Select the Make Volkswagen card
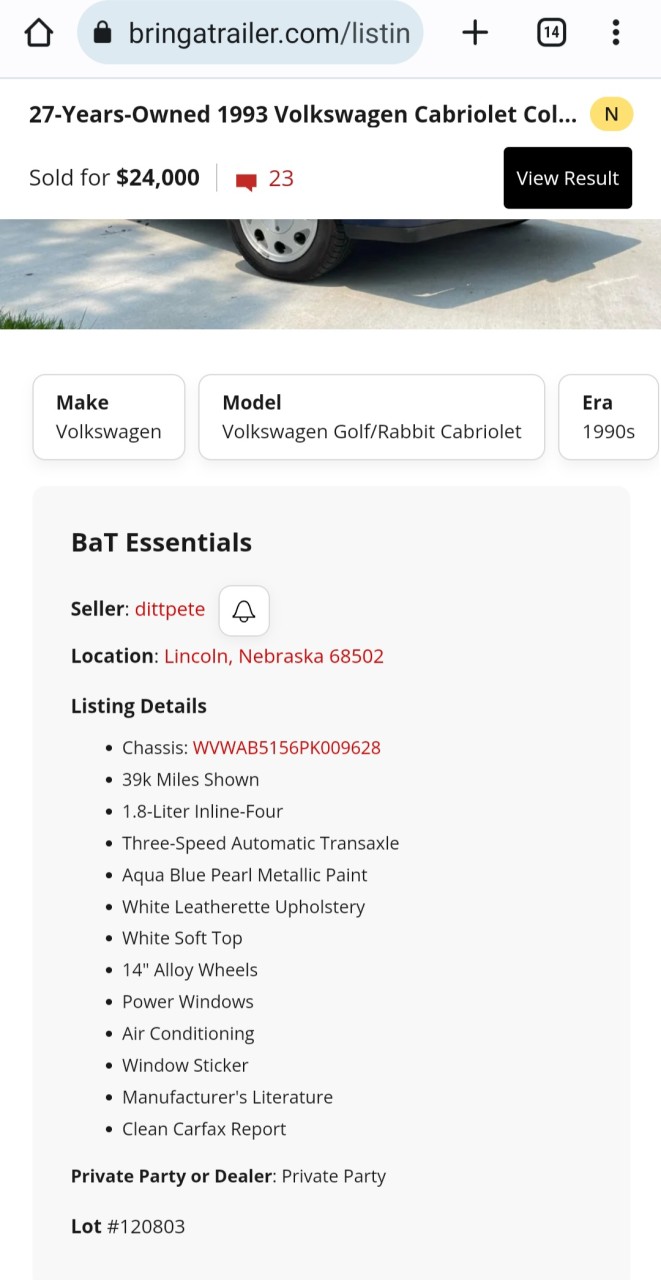 coord(109,417)
